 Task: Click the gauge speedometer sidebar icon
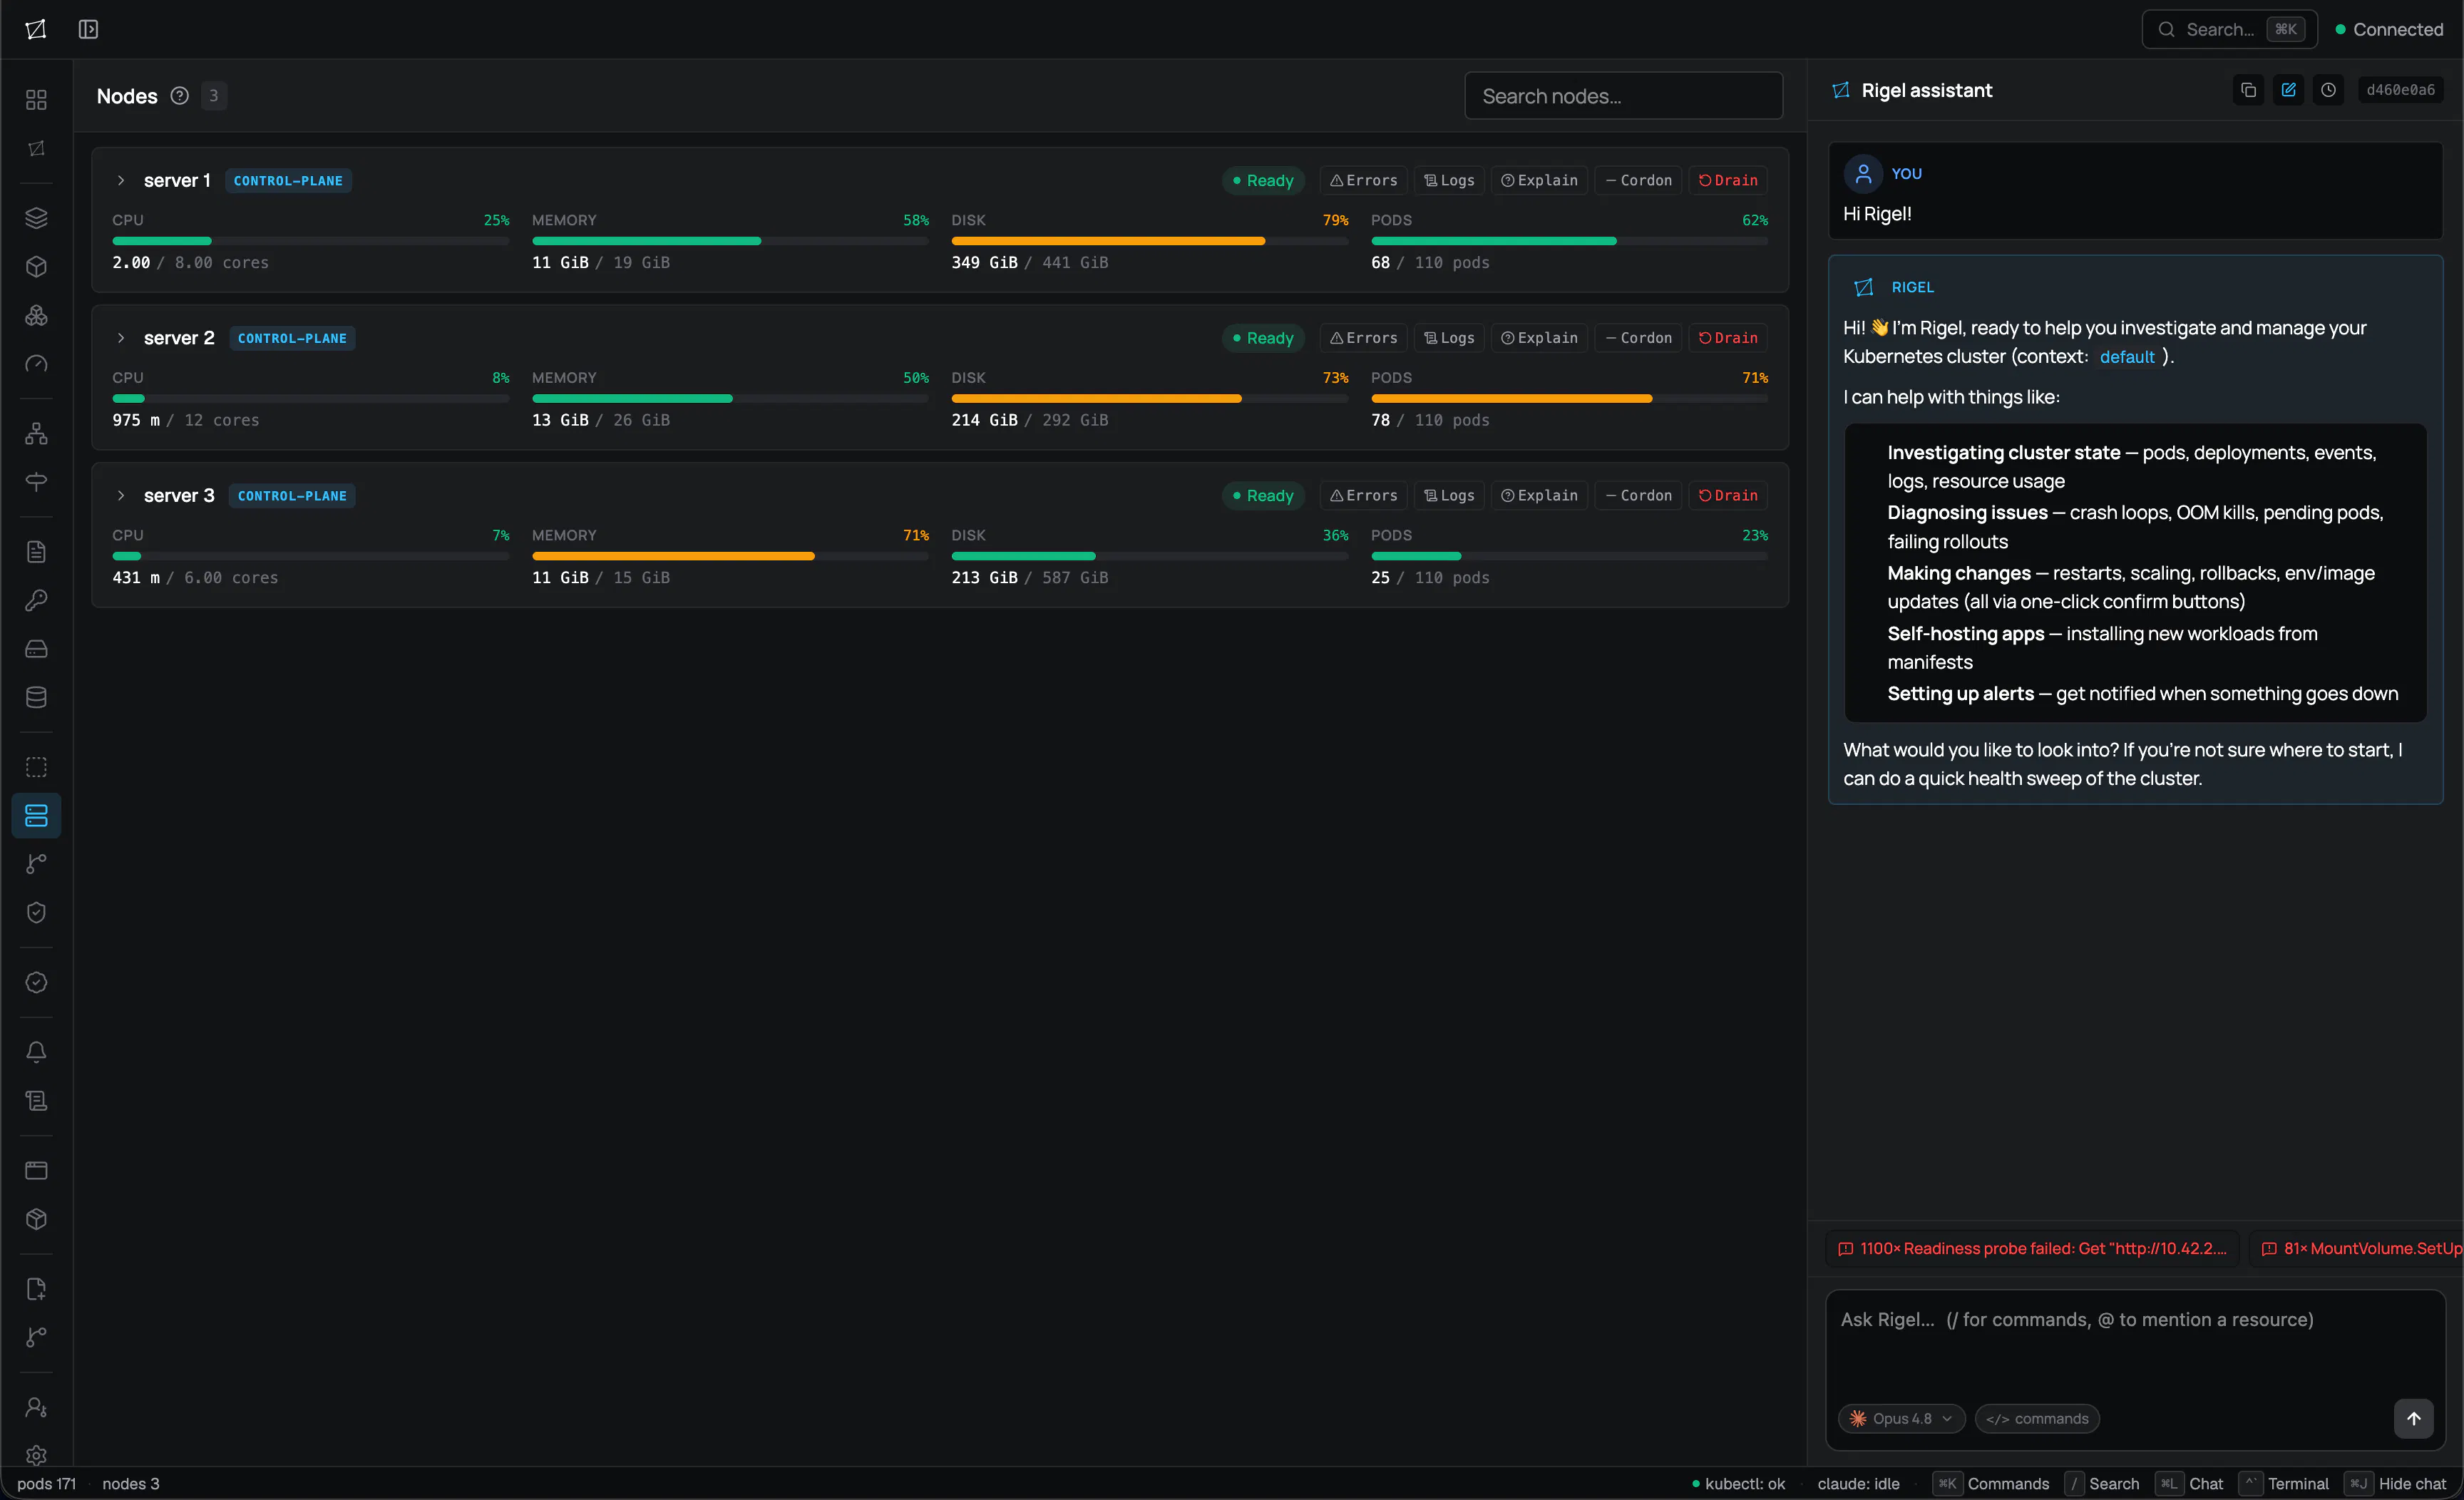coord(36,364)
